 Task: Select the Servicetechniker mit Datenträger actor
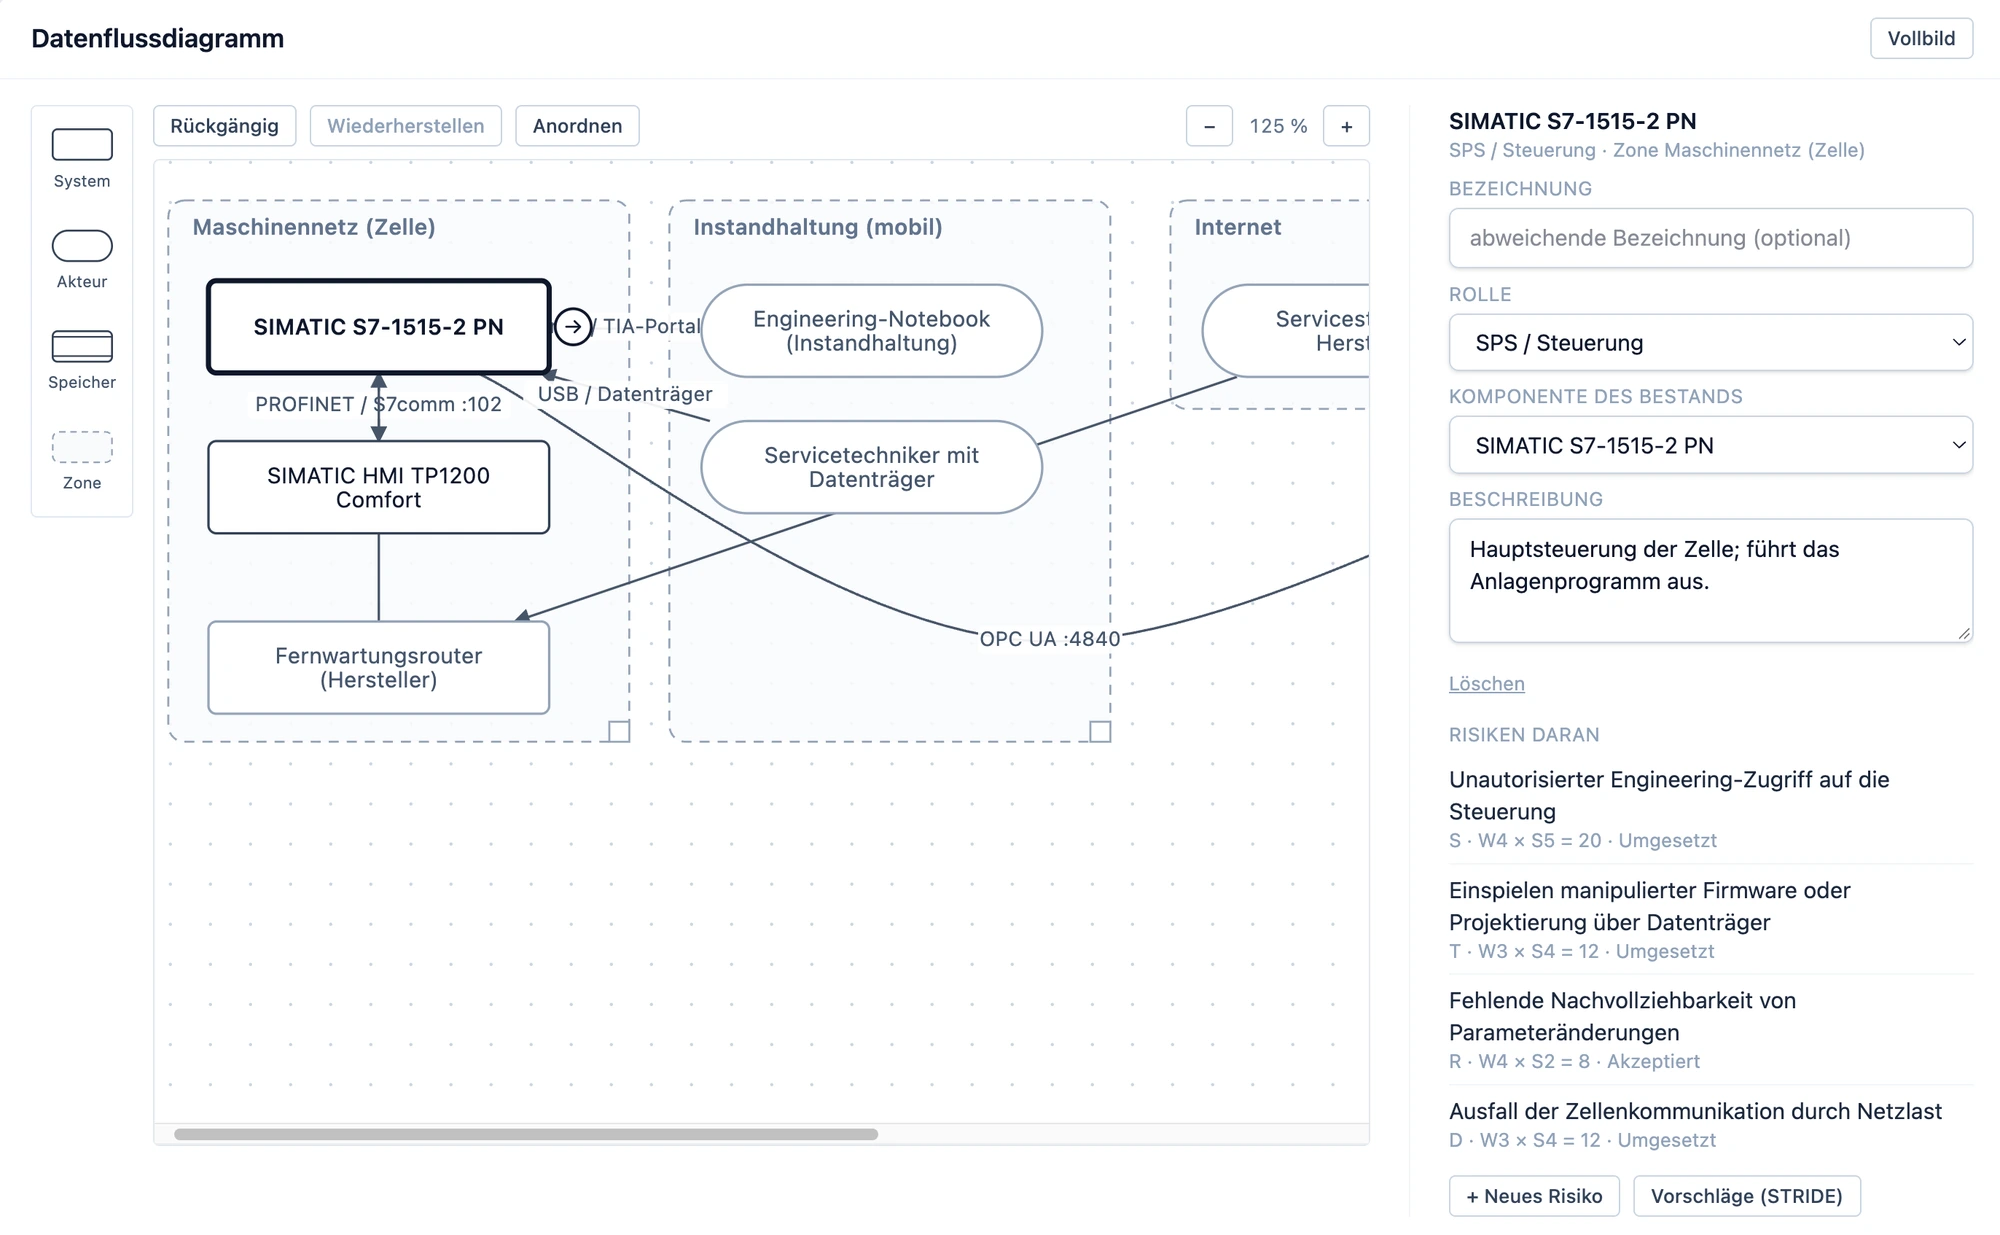pyautogui.click(x=871, y=467)
